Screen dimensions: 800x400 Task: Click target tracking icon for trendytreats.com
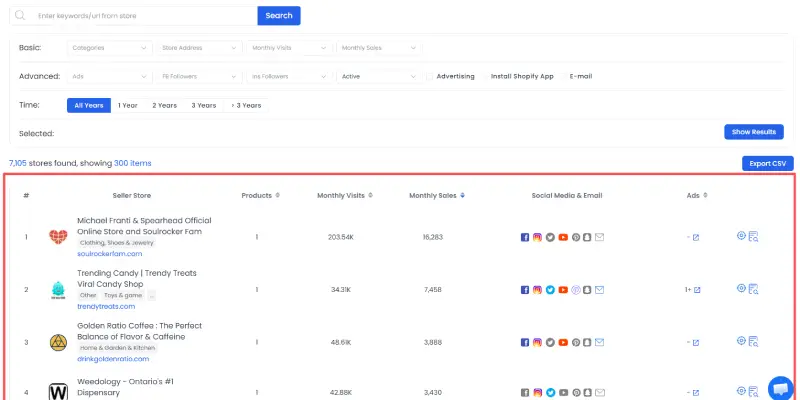(x=741, y=288)
